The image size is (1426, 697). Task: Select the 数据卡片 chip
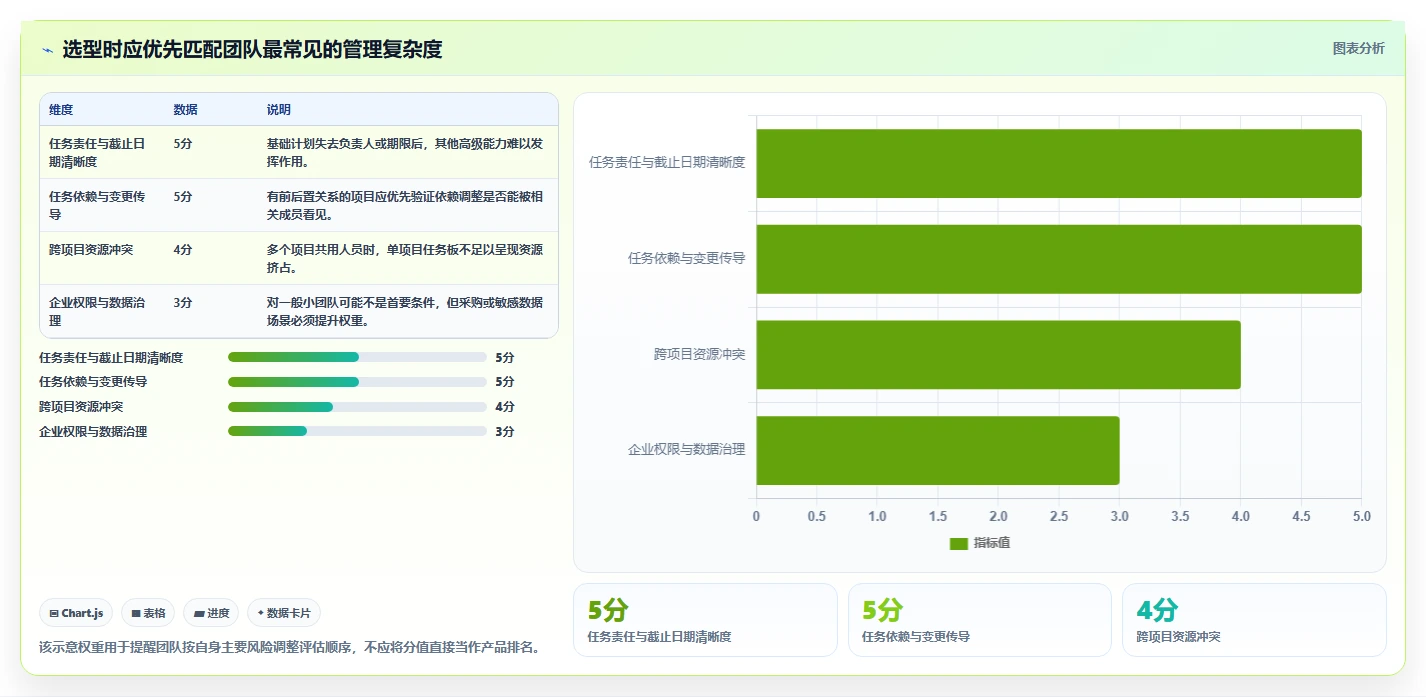click(x=284, y=613)
